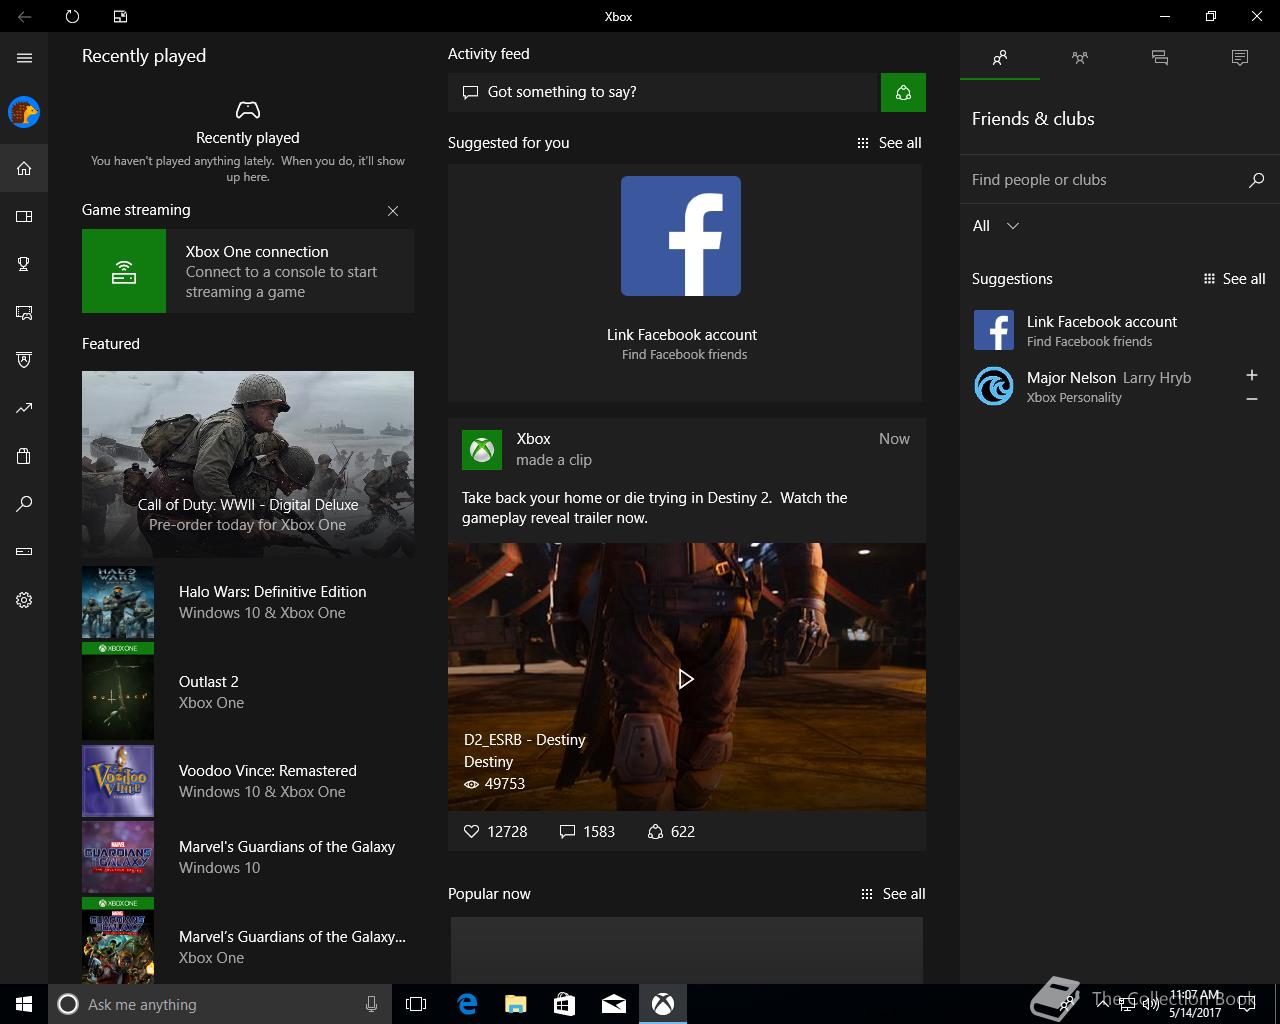Screen dimensions: 1280x1024
Task: Add Major Nelson as a friend
Action: tap(1251, 375)
